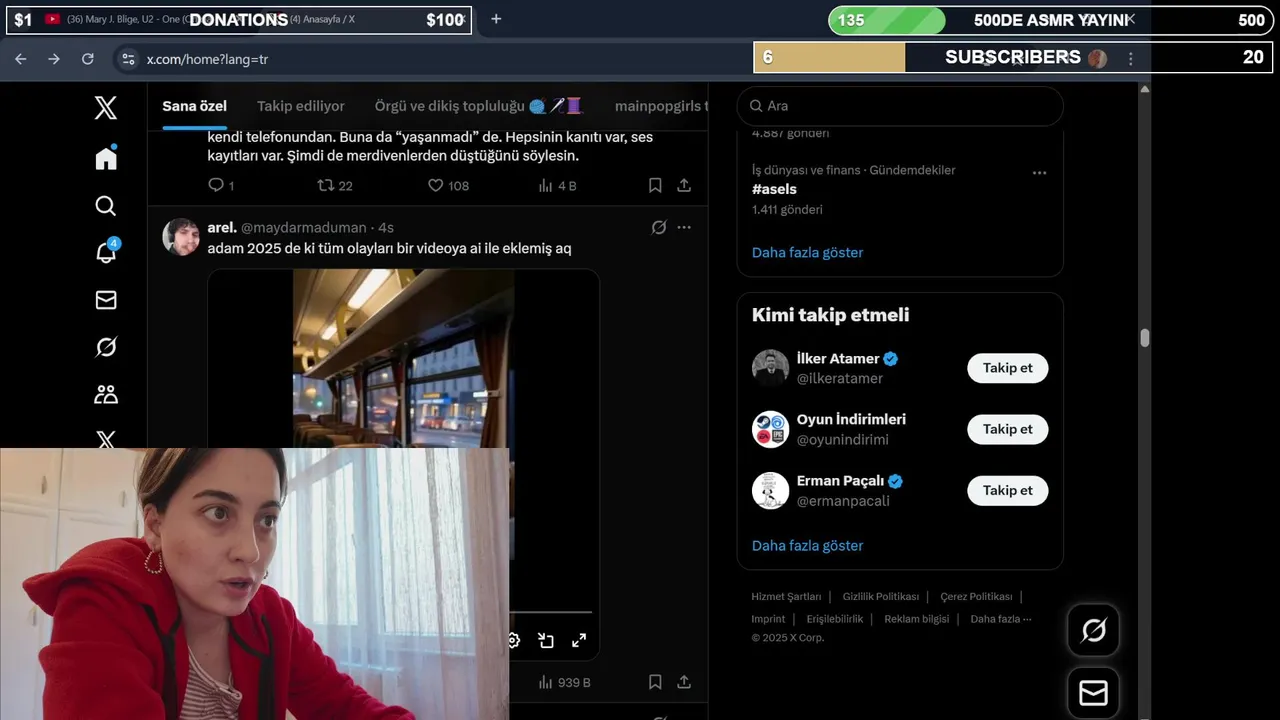Show more suggestions under Kimi takip etmeli
The image size is (1280, 720).
(x=808, y=546)
